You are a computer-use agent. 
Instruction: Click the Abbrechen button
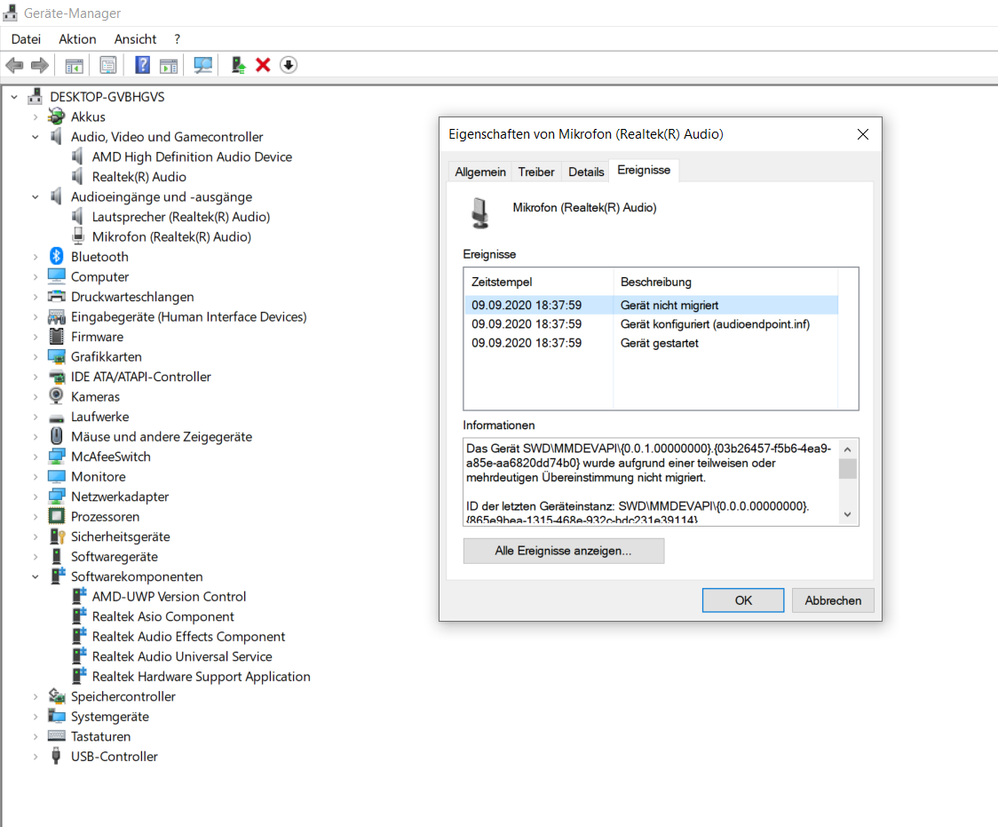[833, 600]
